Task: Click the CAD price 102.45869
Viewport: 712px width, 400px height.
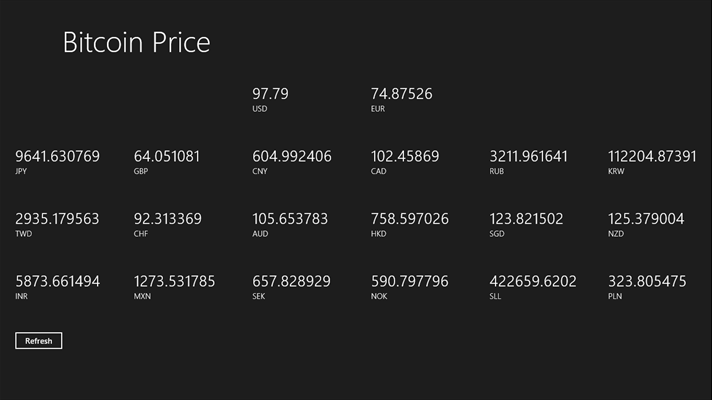Action: [405, 157]
